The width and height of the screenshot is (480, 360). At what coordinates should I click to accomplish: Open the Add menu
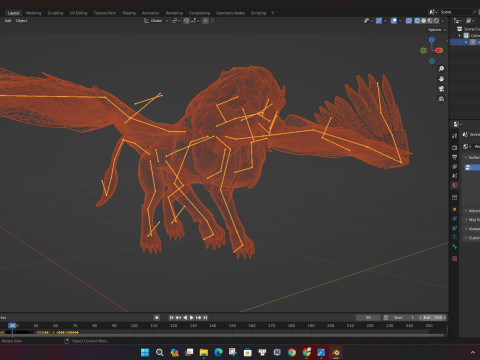click(x=8, y=21)
